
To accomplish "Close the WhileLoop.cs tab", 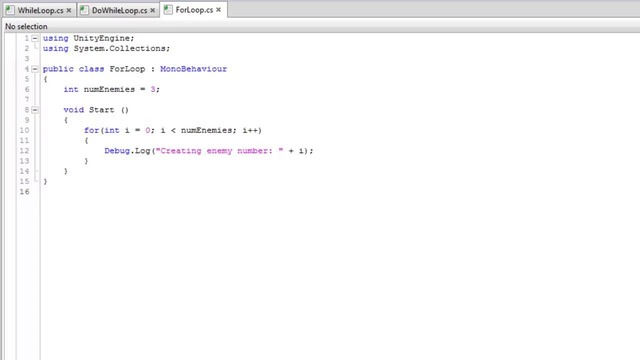I will click(x=69, y=10).
